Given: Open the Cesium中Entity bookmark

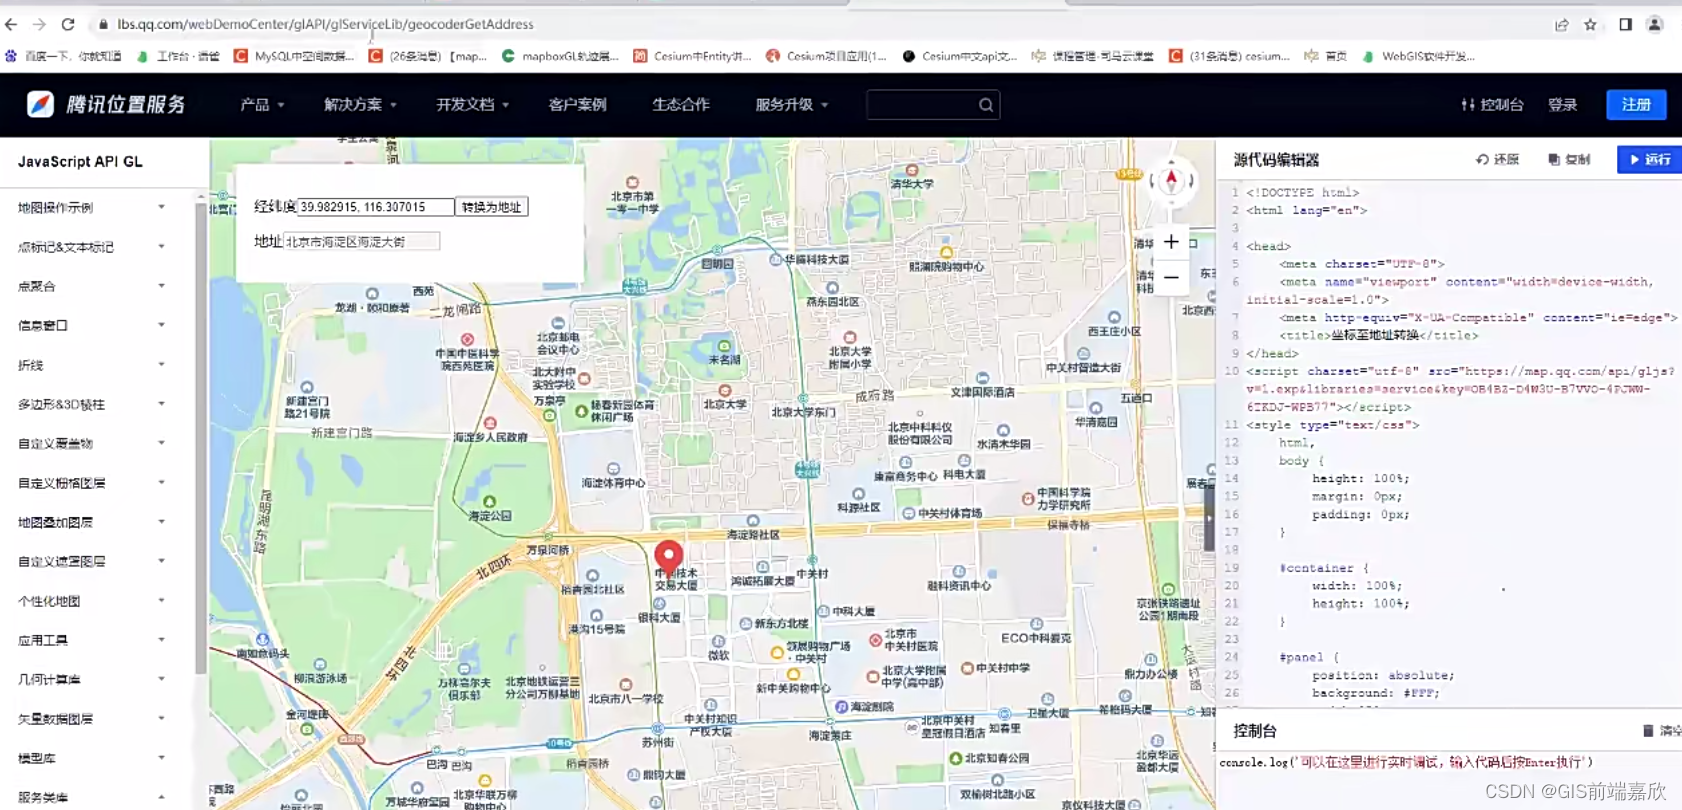Looking at the screenshot, I should (x=692, y=56).
